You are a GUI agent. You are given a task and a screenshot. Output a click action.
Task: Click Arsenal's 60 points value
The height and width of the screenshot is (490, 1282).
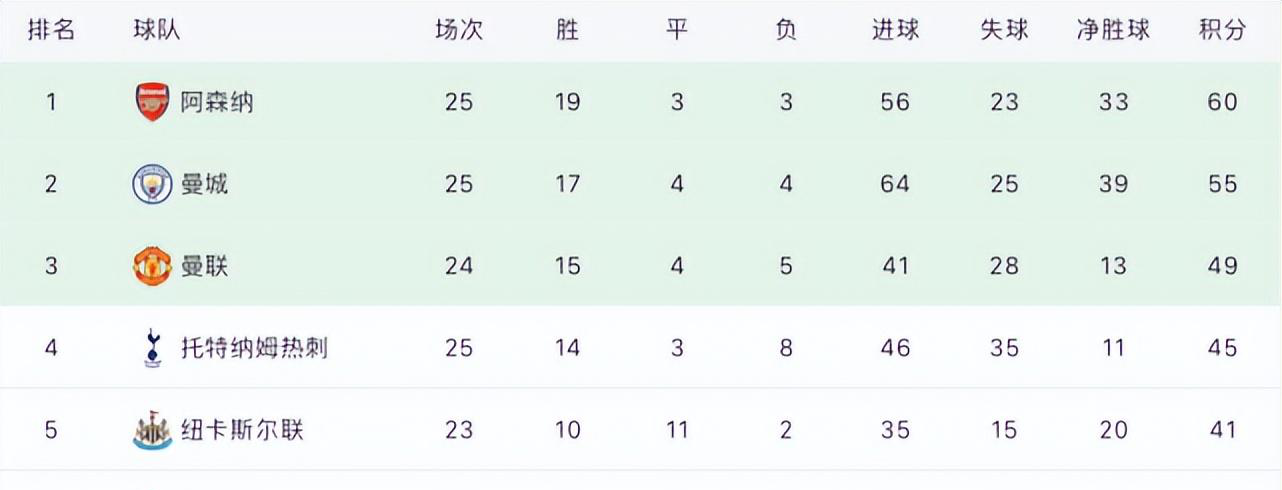1222,102
